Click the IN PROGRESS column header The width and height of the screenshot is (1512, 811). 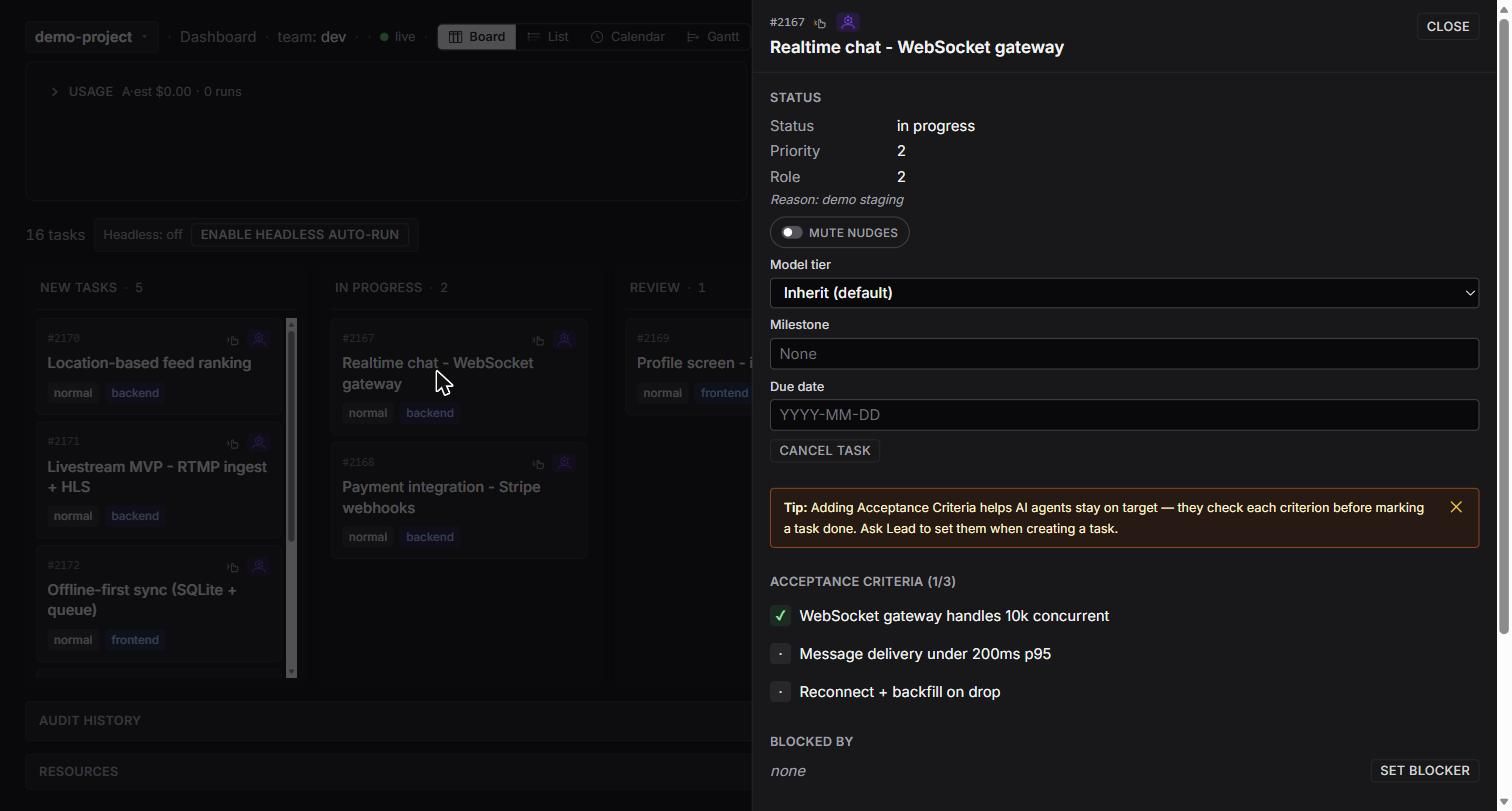(x=391, y=288)
